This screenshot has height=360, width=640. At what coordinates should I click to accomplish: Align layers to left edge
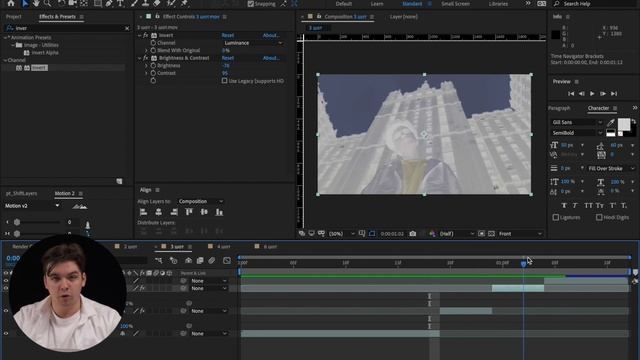pyautogui.click(x=143, y=212)
